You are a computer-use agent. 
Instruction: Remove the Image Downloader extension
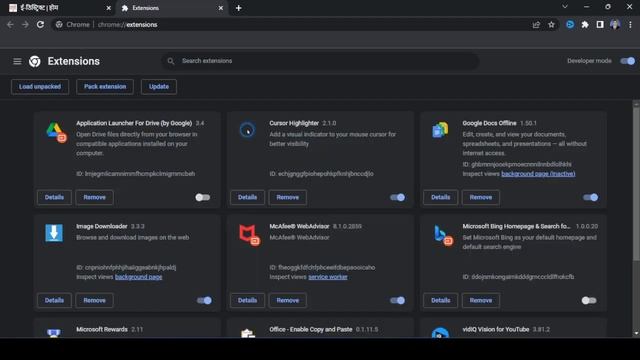[95, 300]
